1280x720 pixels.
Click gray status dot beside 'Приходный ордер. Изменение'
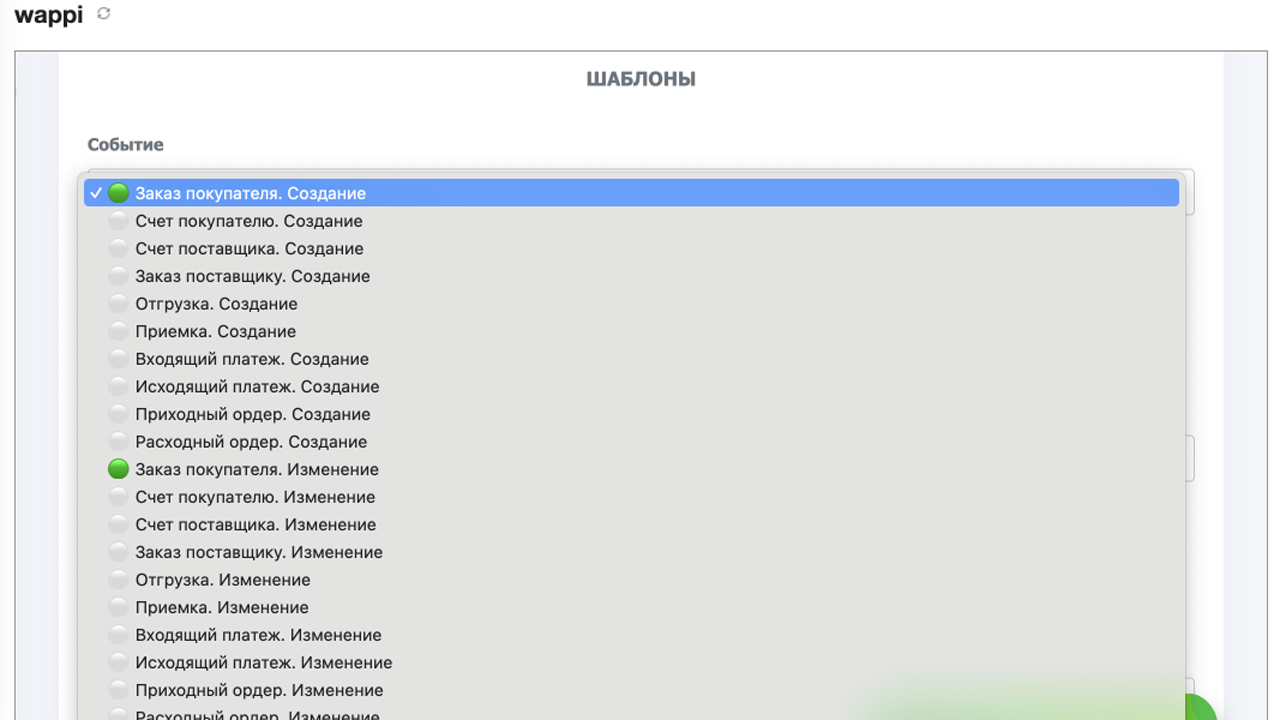pos(118,690)
